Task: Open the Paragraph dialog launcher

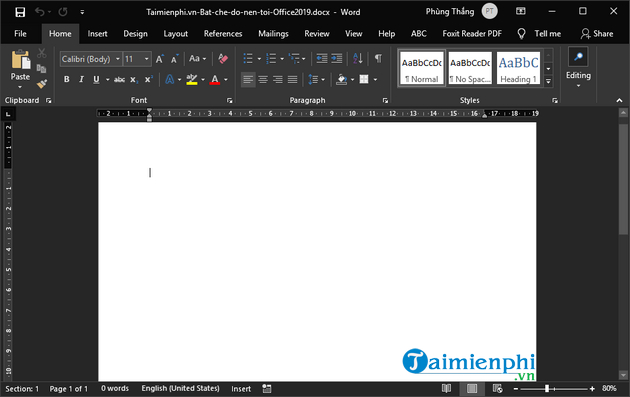Action: point(385,100)
